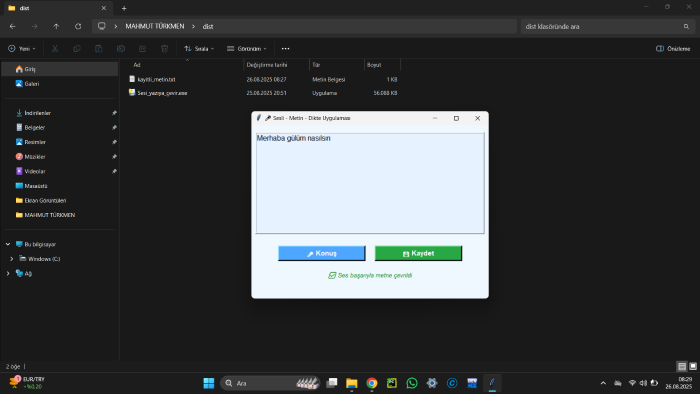
Task: Open a new Explorer tab with plus
Action: [124, 8]
